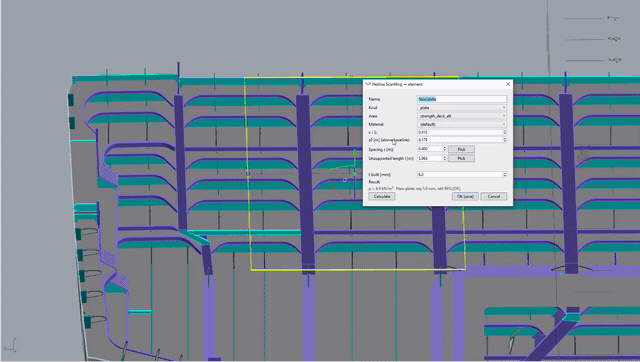
Task: Click the Spacing s value field
Action: click(x=430, y=149)
